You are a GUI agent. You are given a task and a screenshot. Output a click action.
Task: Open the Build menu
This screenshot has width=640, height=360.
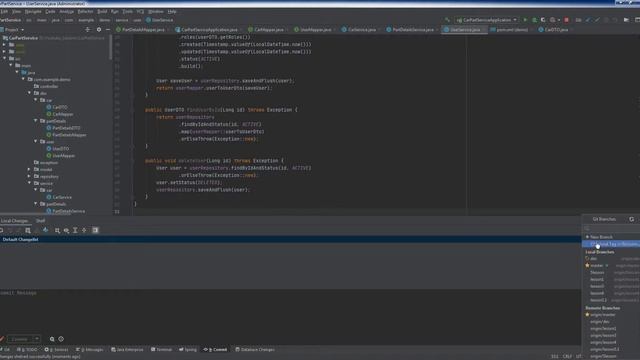[102, 11]
